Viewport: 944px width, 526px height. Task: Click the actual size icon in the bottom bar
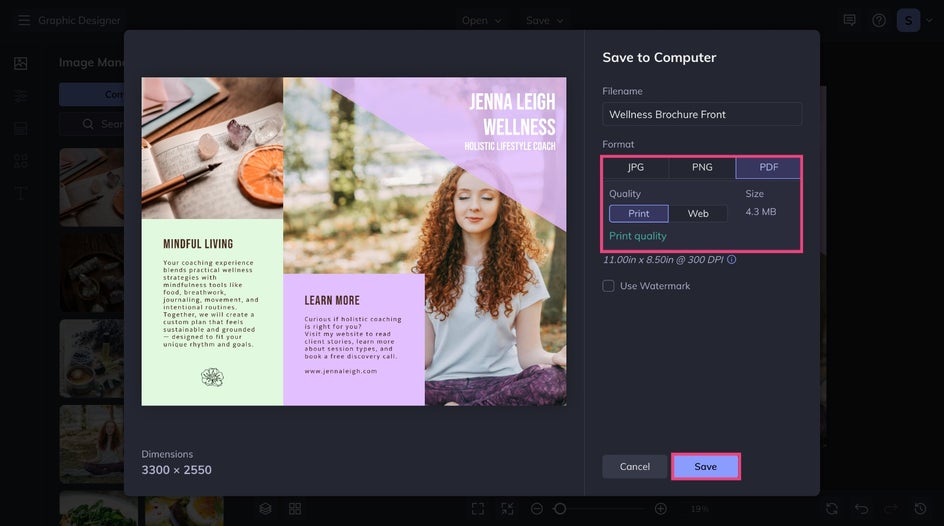508,509
